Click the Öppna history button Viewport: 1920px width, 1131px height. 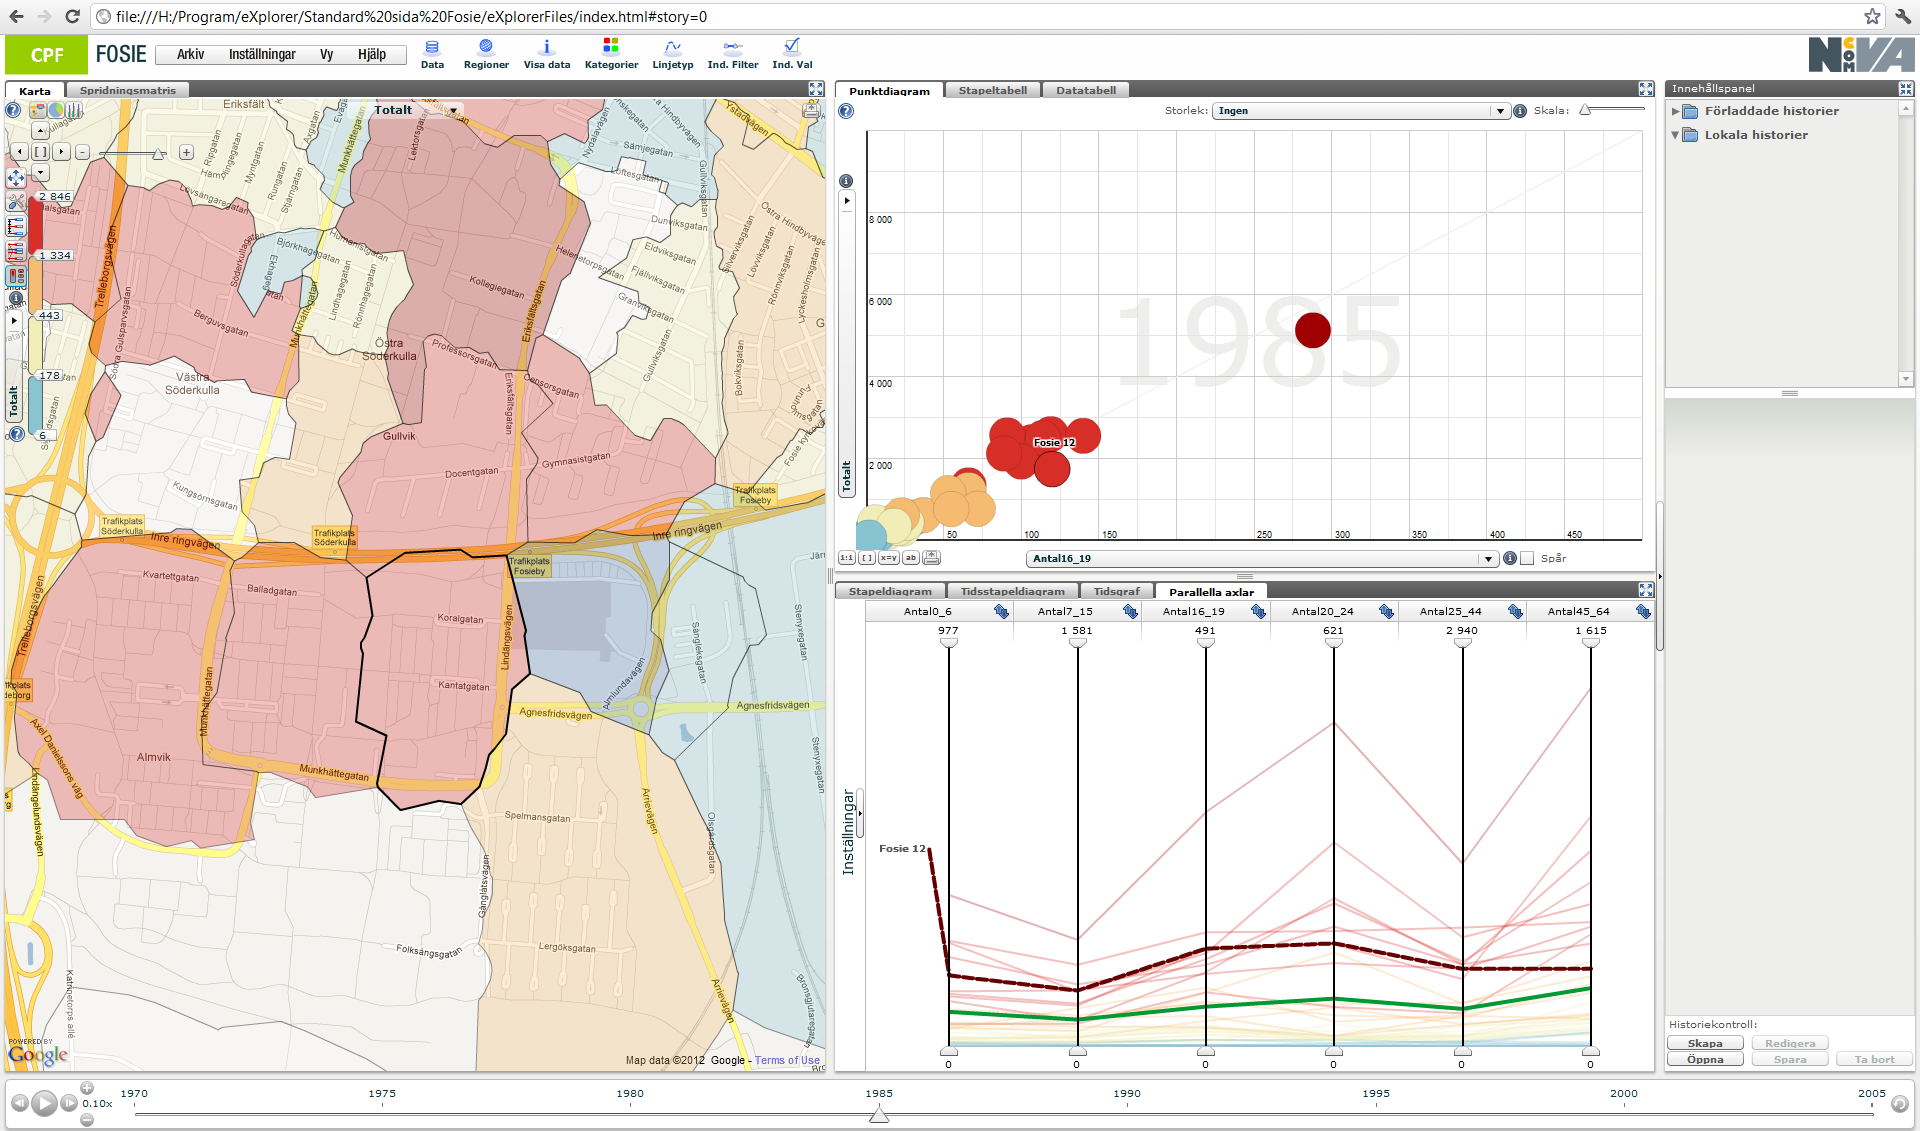[x=1705, y=1059]
